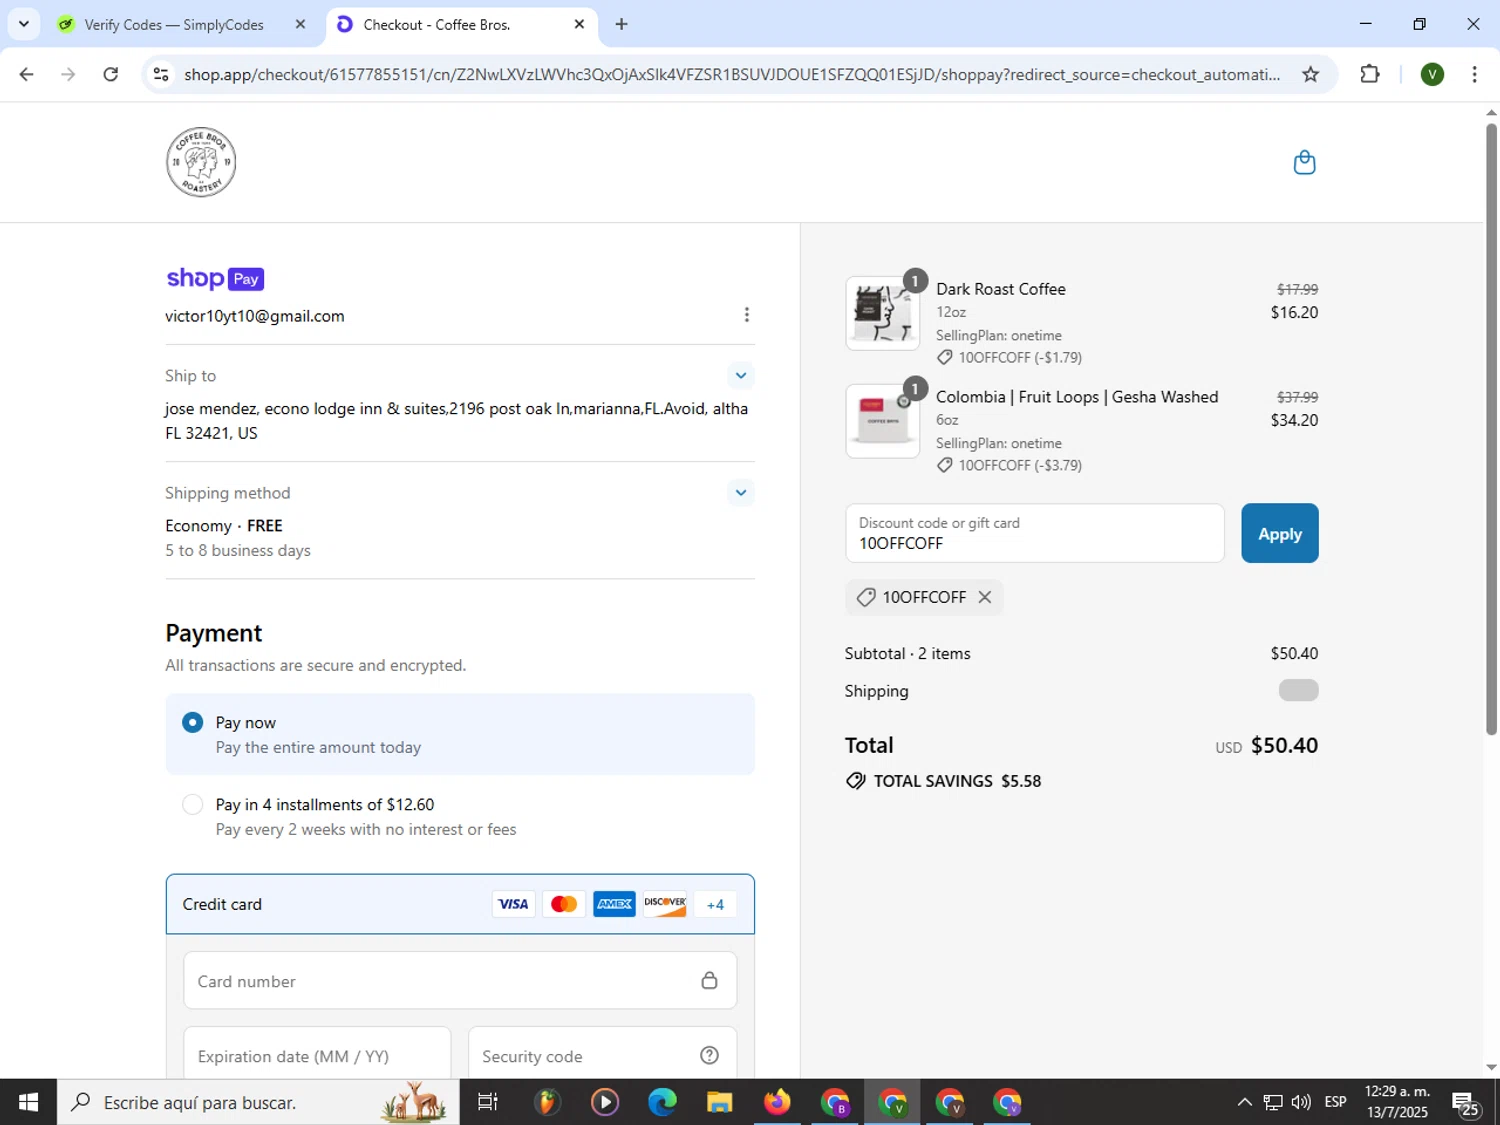Open the notification center icon

click(1467, 1103)
